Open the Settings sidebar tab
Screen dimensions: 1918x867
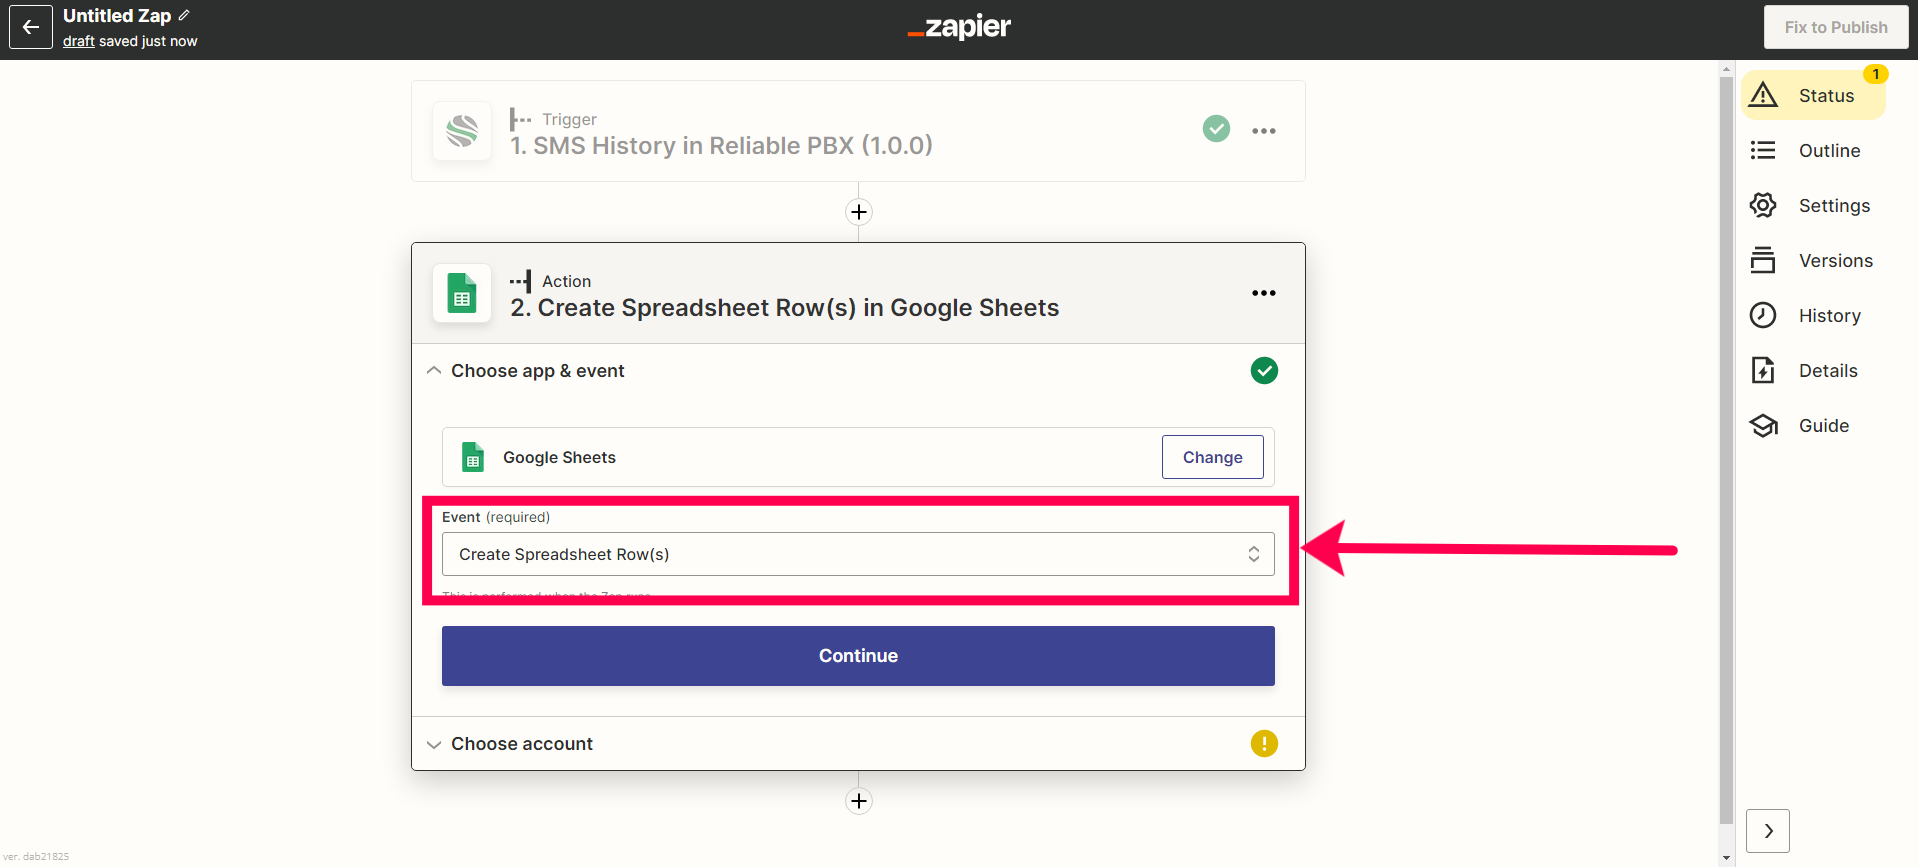click(1813, 205)
